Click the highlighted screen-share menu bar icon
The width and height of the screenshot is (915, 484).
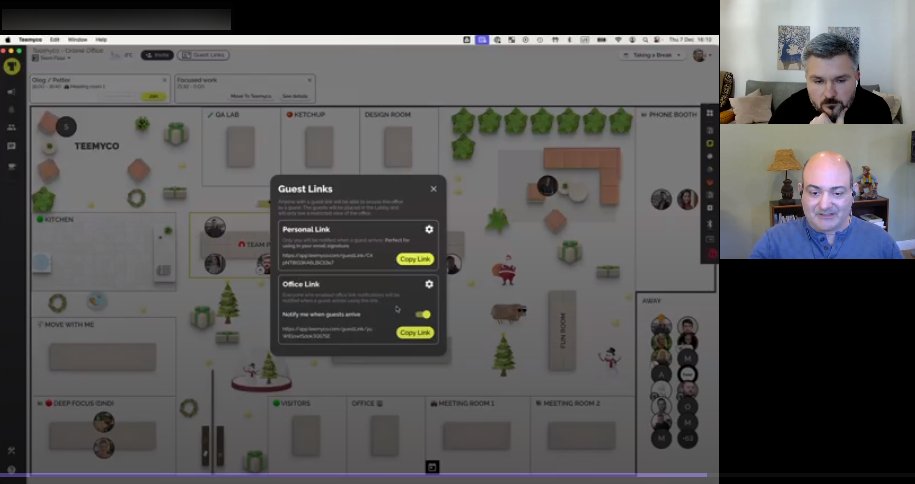482,40
